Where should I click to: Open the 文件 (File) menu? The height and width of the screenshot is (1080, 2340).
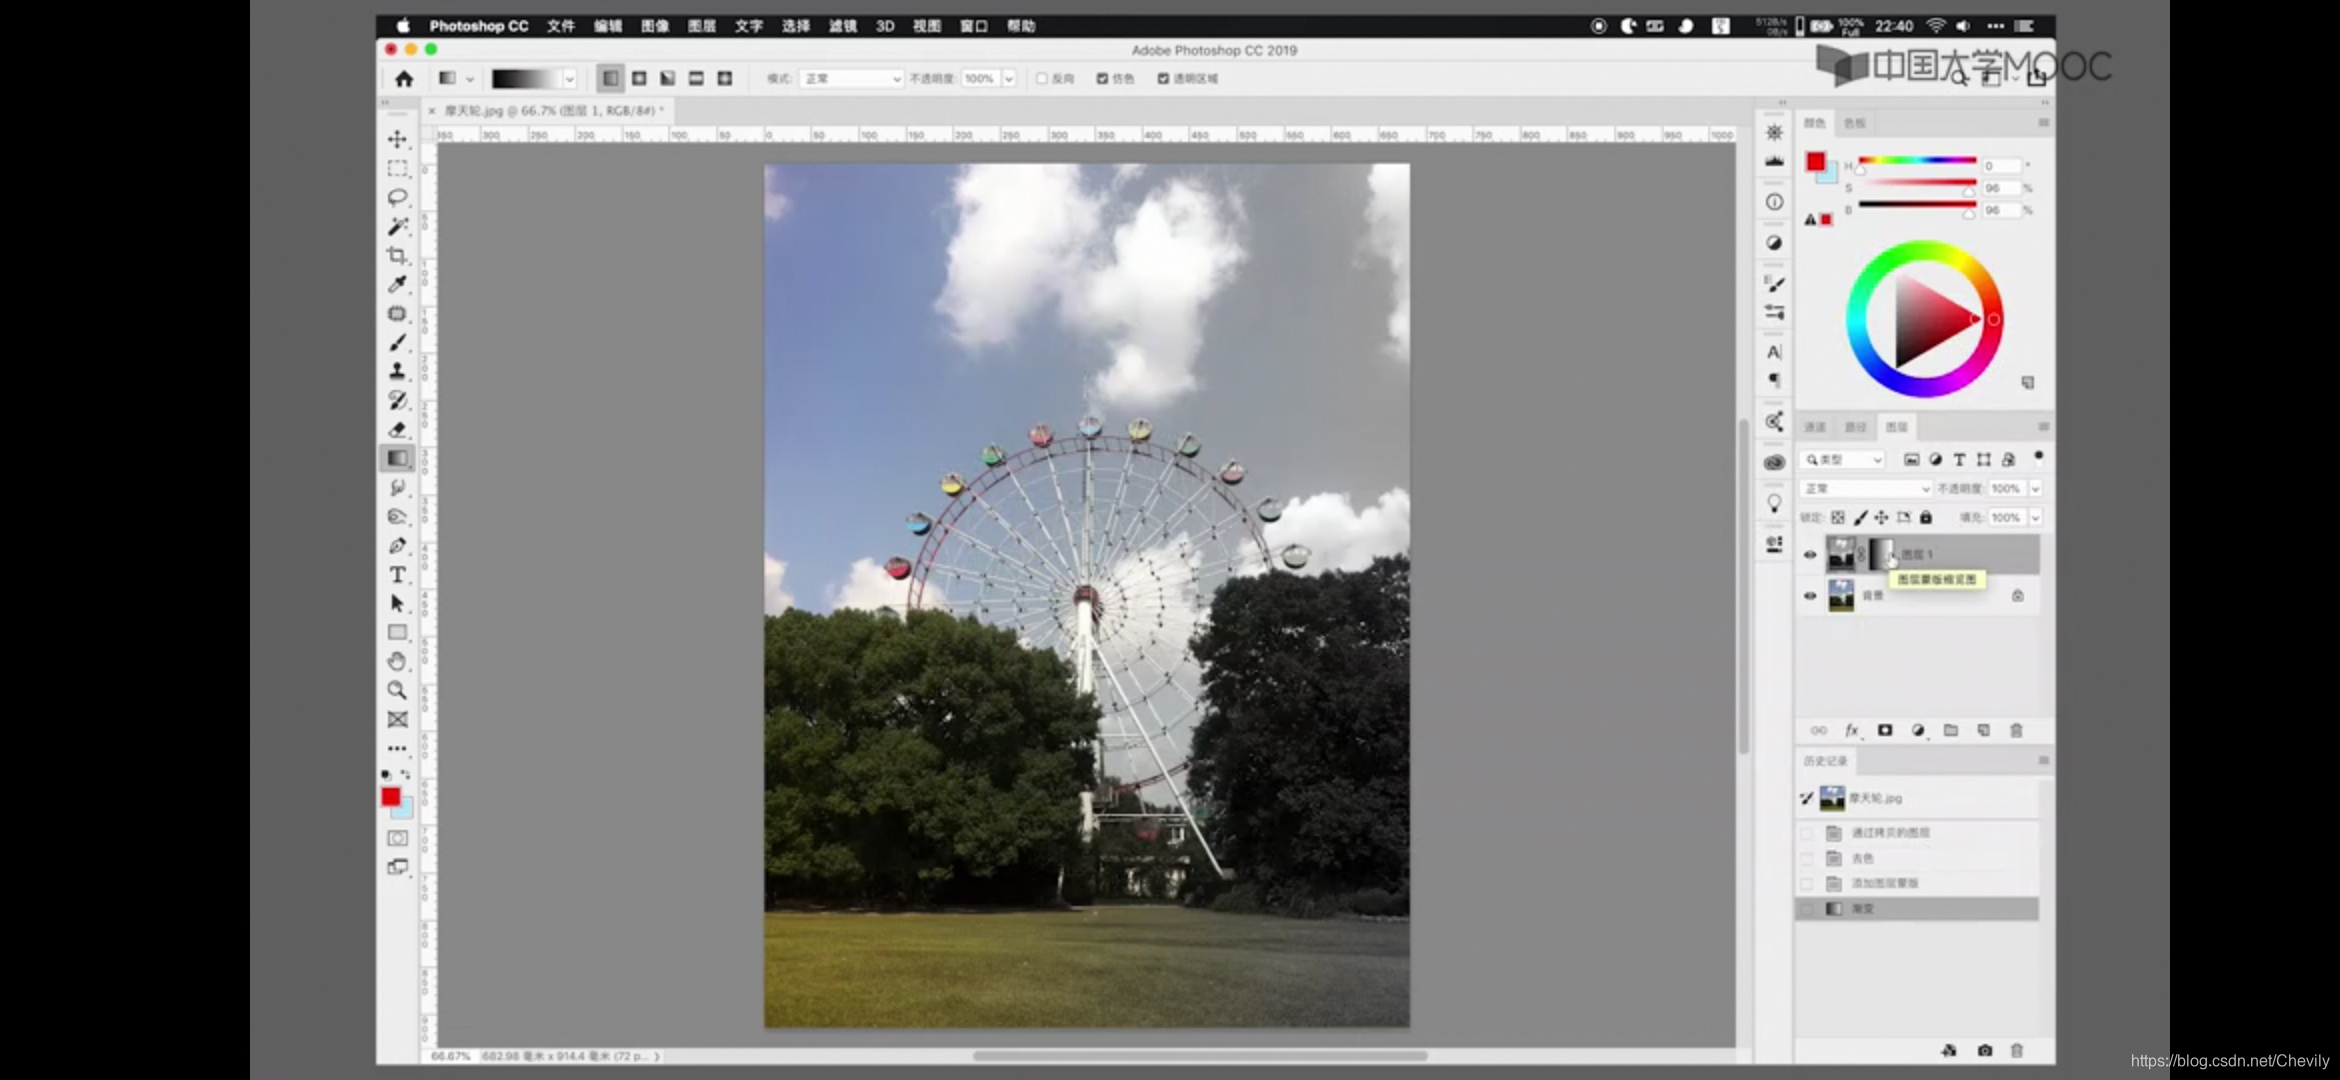click(561, 26)
